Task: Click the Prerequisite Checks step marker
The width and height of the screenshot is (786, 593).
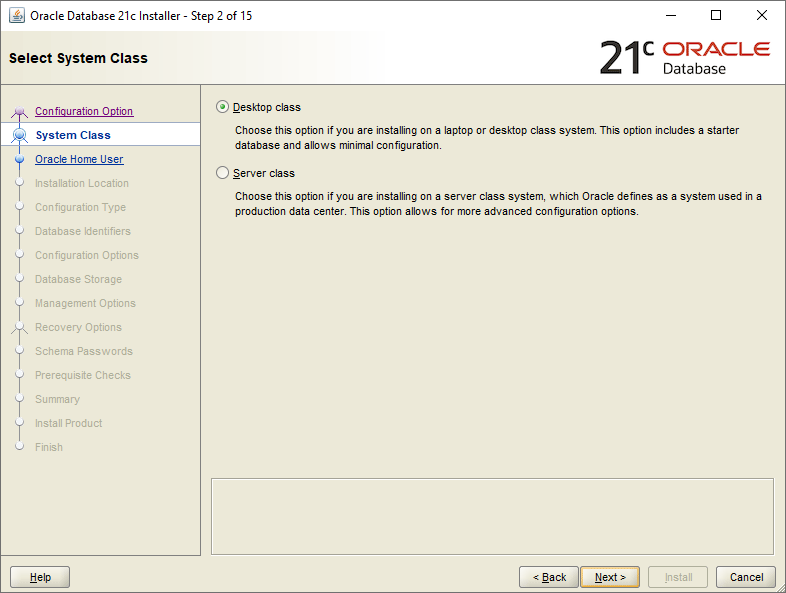Action: 20,374
